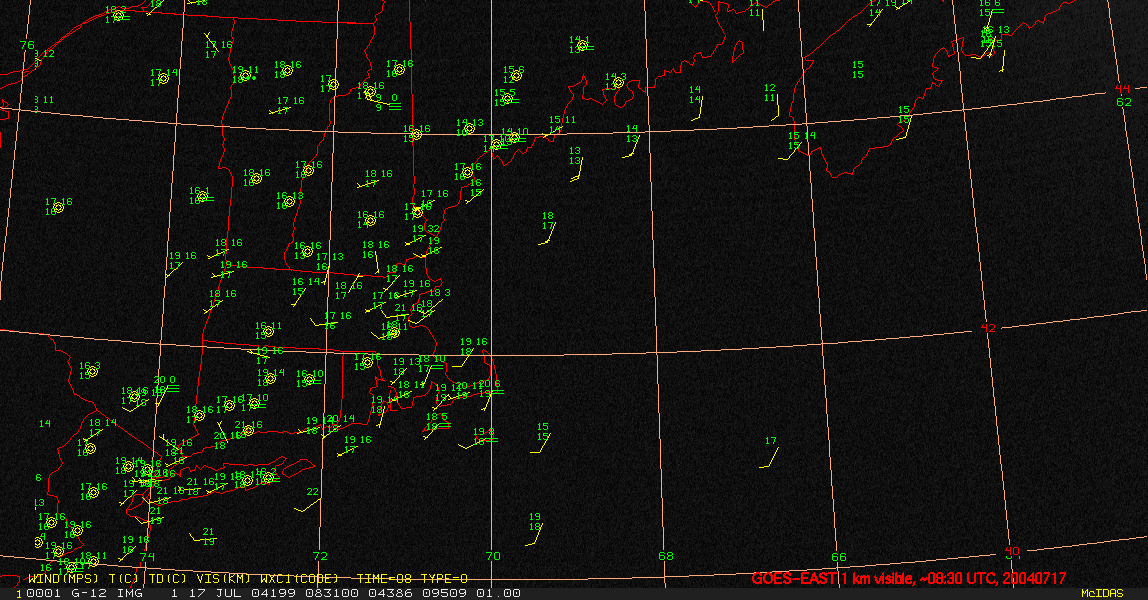The height and width of the screenshot is (600, 1148).
Task: Click the 09509 status bar value
Action: click(446, 593)
